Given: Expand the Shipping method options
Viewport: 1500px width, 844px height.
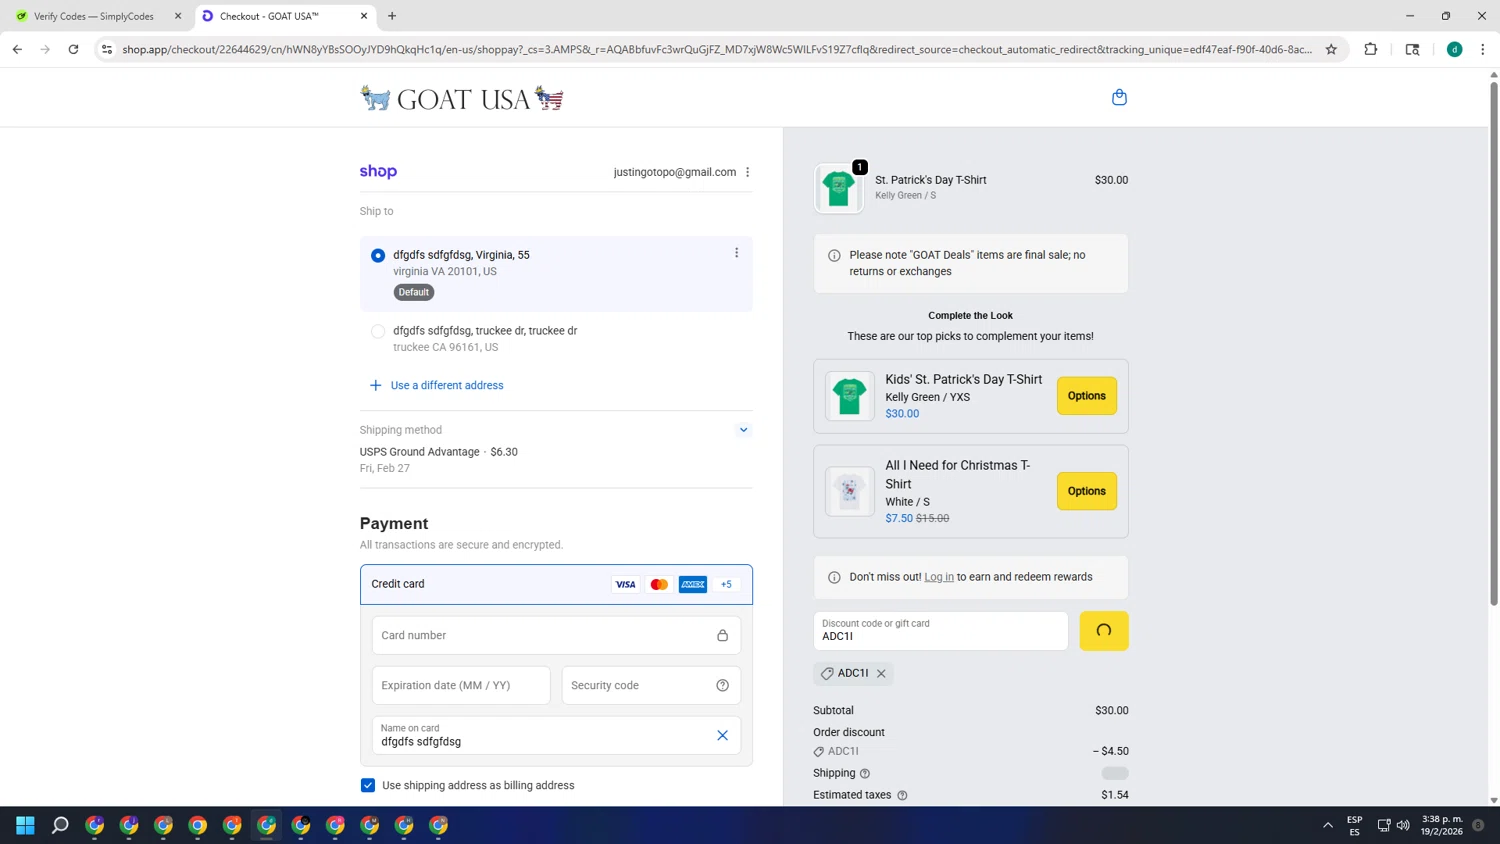Looking at the screenshot, I should pyautogui.click(x=743, y=430).
